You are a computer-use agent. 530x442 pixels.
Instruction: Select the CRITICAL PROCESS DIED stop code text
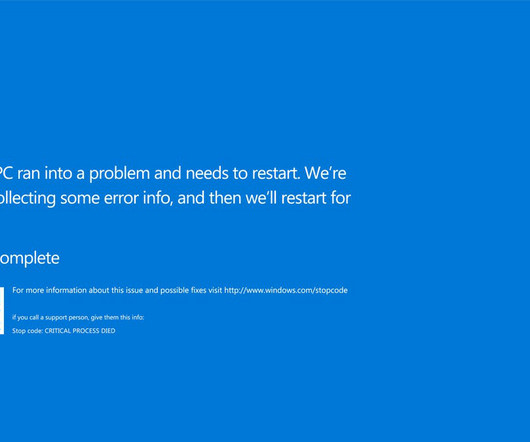click(x=80, y=331)
